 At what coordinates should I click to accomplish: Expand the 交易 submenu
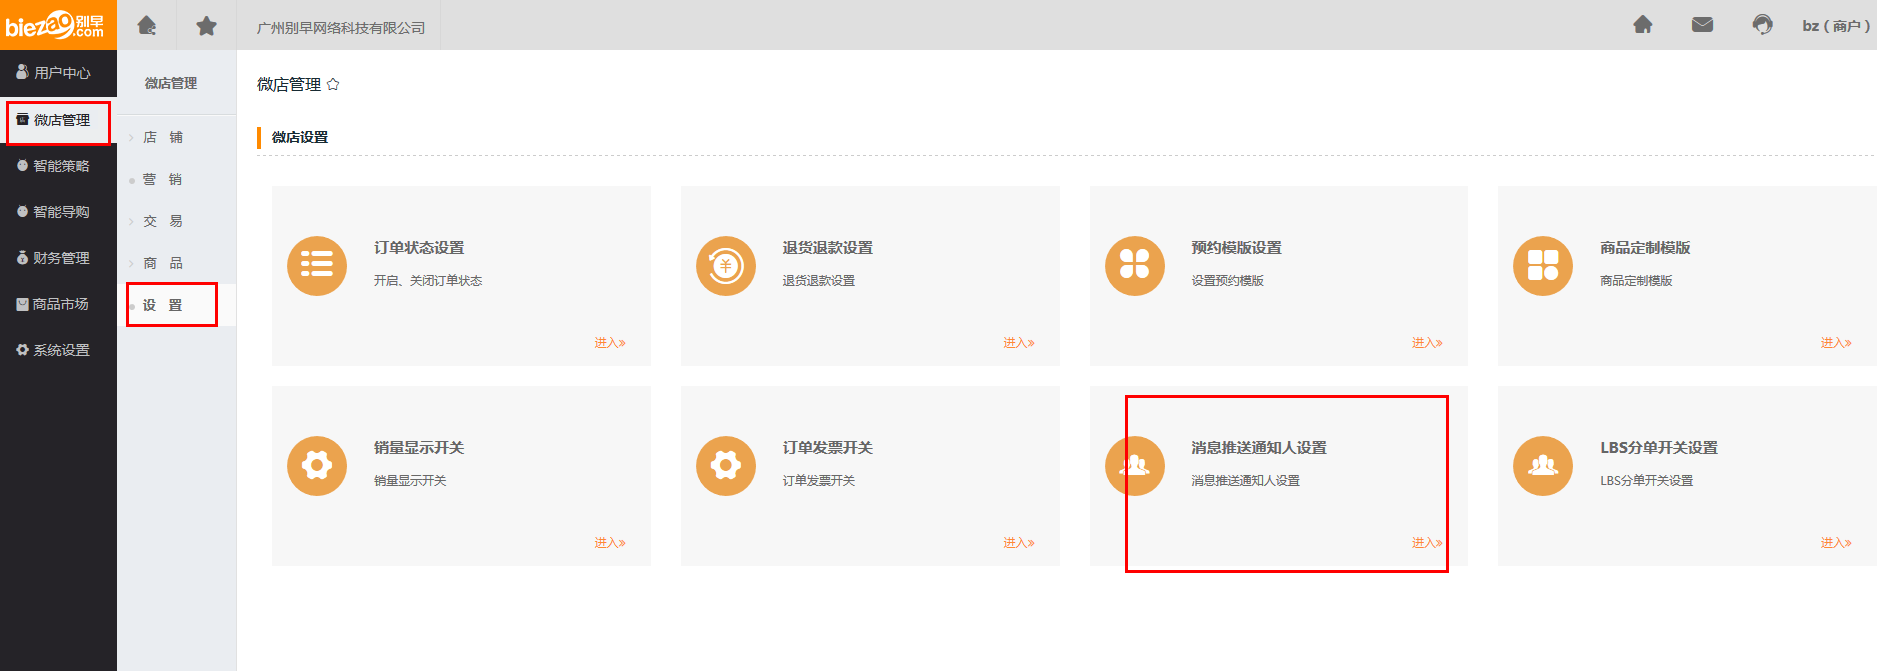point(162,221)
